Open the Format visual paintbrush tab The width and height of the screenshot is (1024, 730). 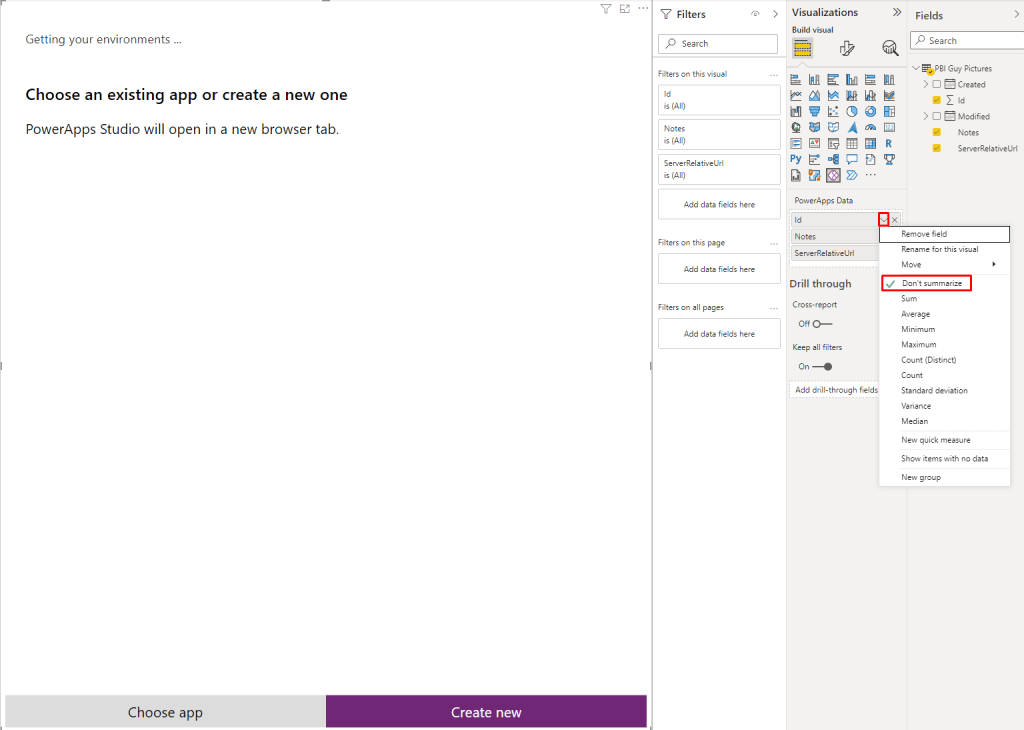(847, 48)
